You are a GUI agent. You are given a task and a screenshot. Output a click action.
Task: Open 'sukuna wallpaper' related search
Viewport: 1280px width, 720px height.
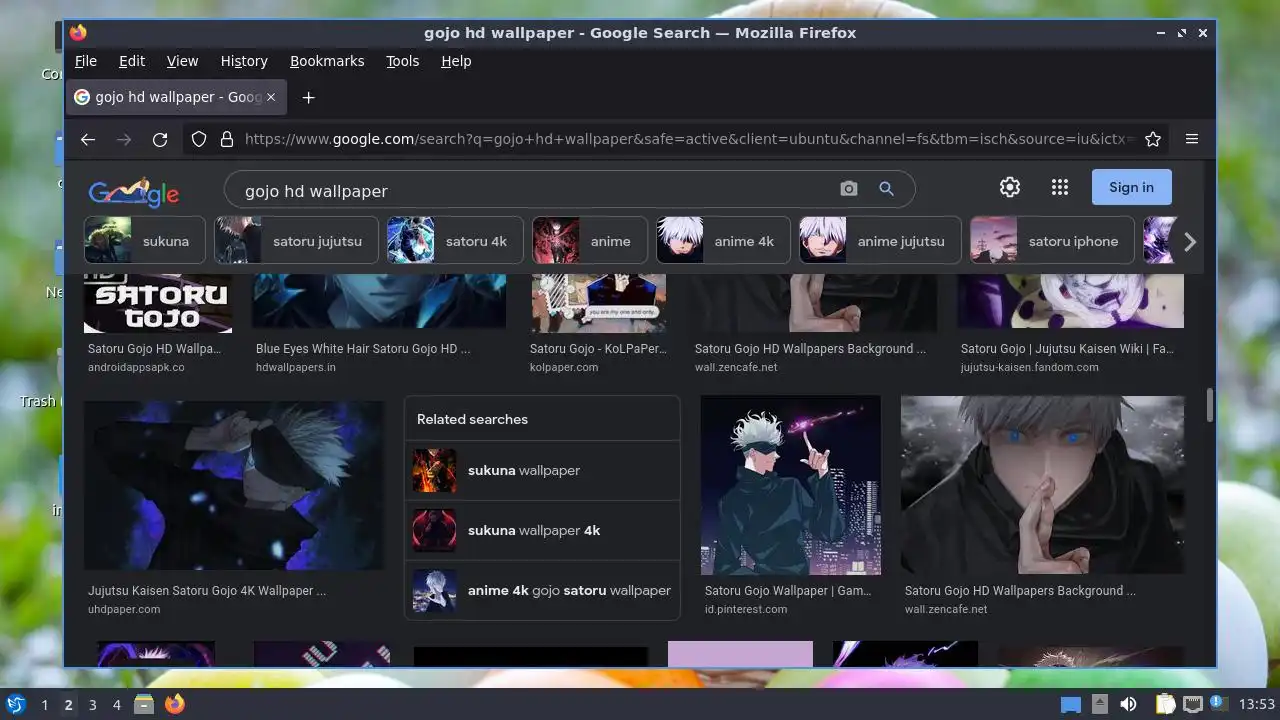[x=542, y=471]
